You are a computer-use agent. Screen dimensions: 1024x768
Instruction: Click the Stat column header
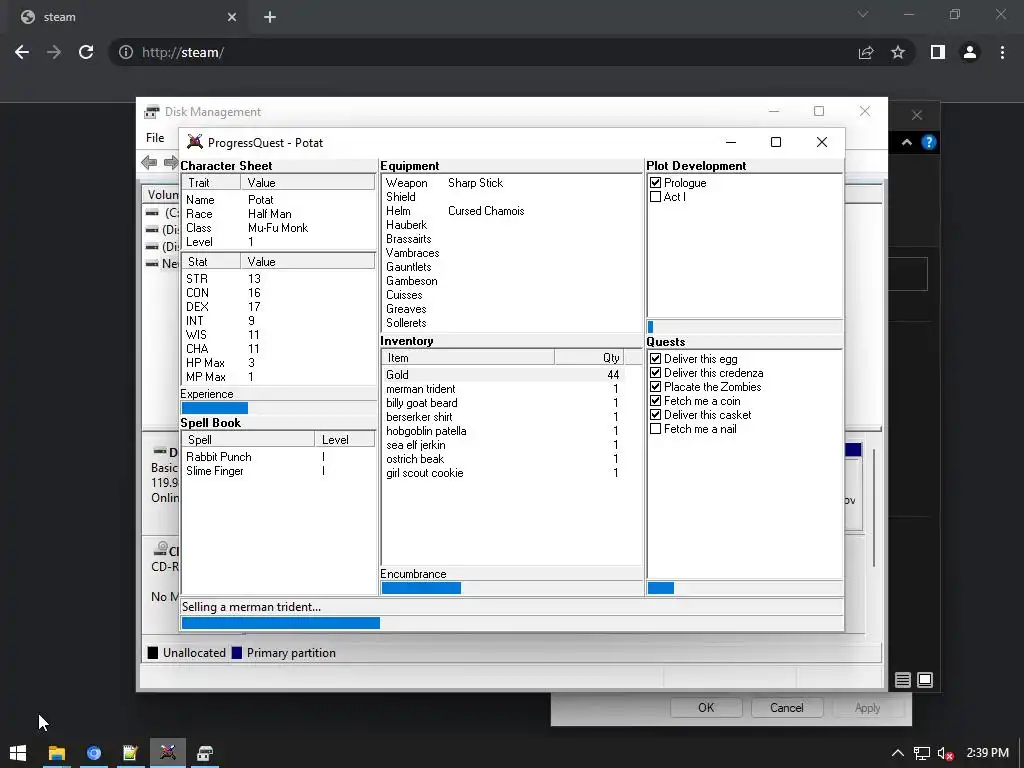tap(211, 262)
